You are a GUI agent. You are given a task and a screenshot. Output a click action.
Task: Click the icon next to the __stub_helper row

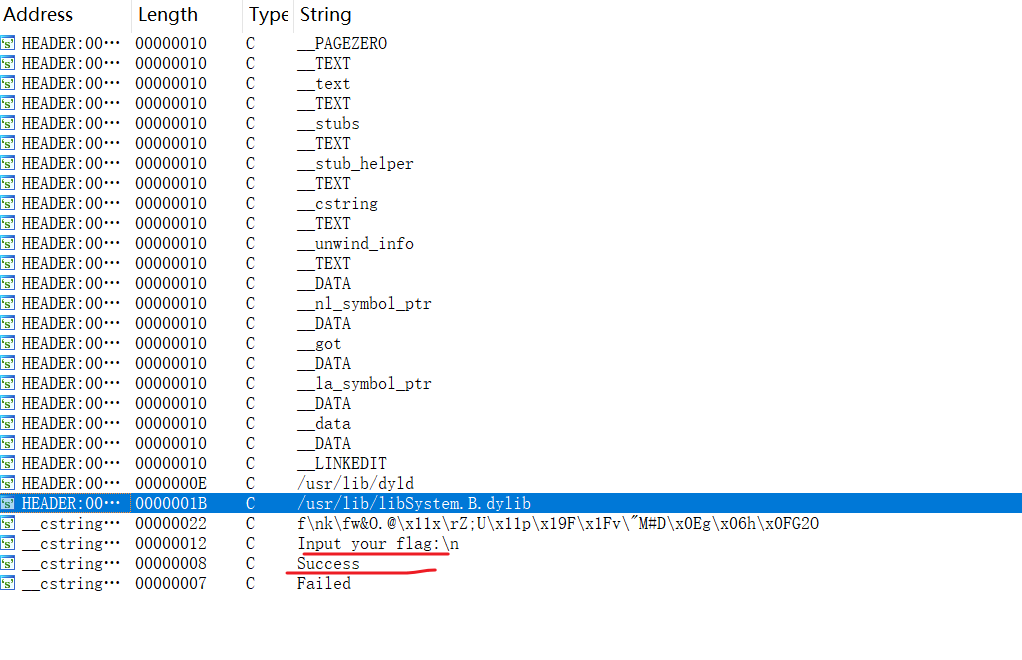click(8, 163)
